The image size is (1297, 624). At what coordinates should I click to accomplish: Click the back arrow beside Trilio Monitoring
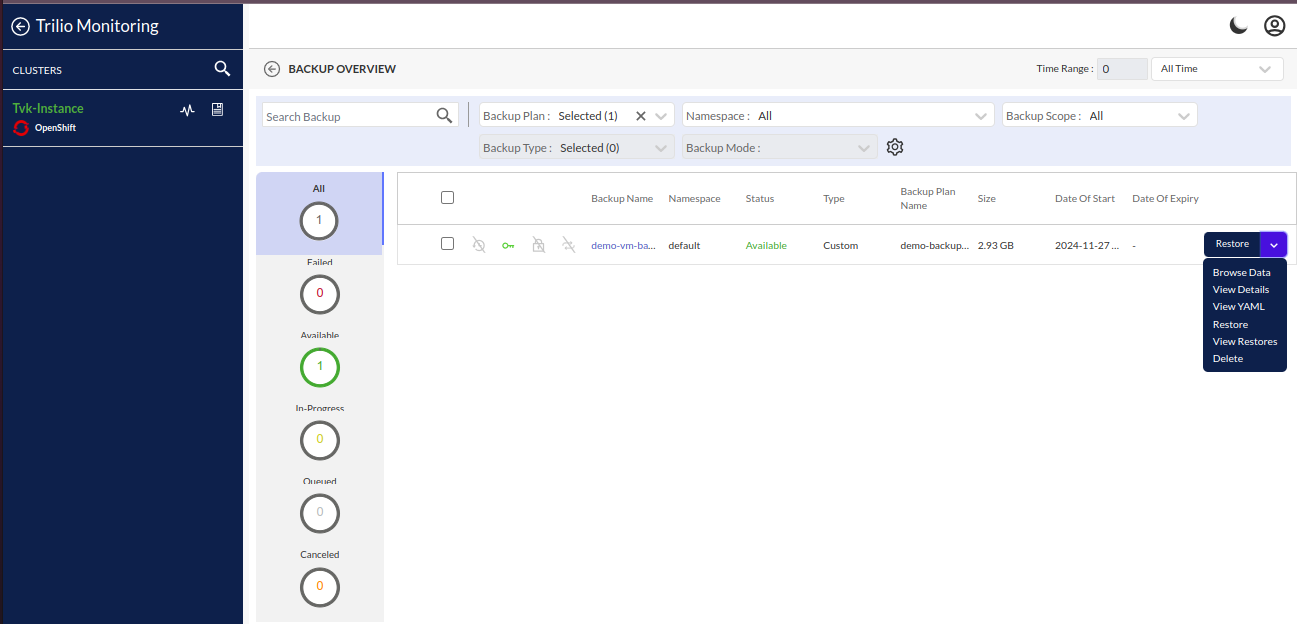[20, 27]
